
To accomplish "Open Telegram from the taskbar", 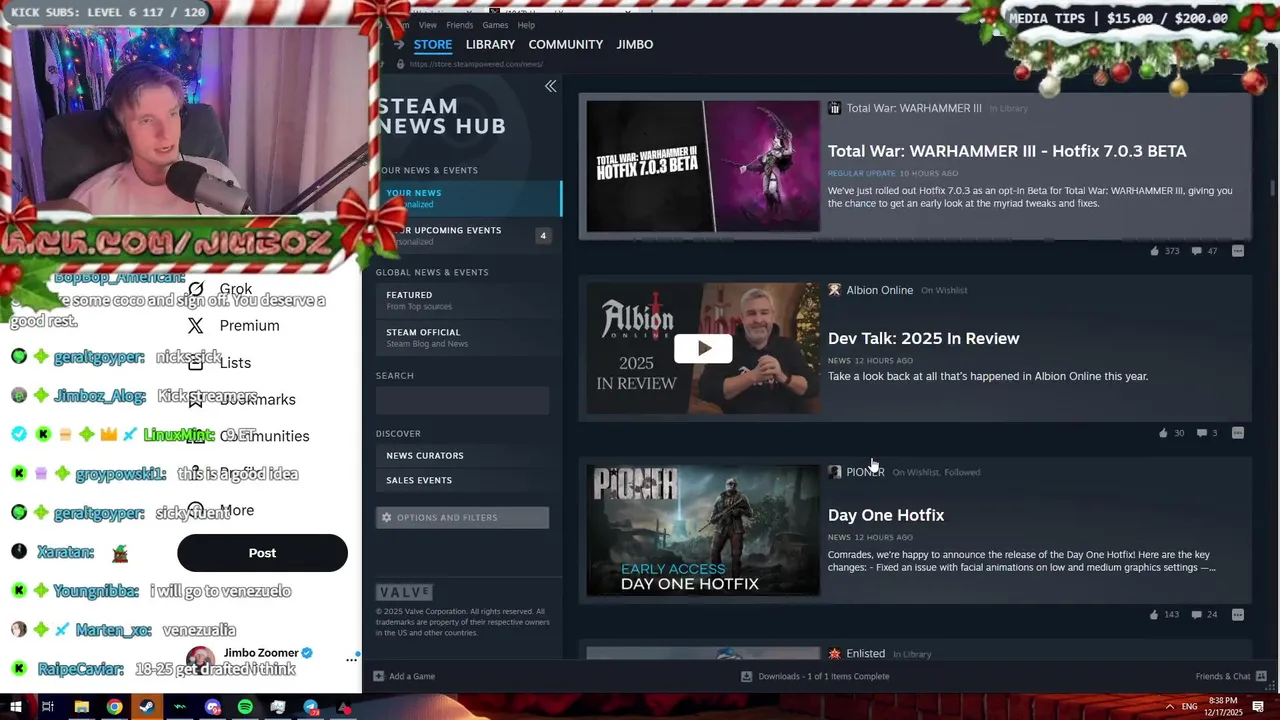I will [x=311, y=707].
